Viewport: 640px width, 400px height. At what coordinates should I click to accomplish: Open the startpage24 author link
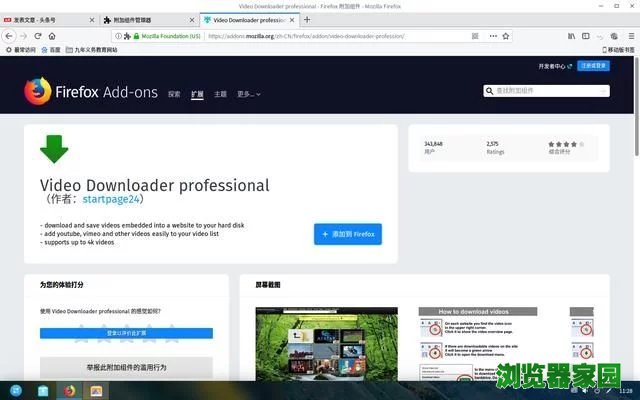click(113, 200)
